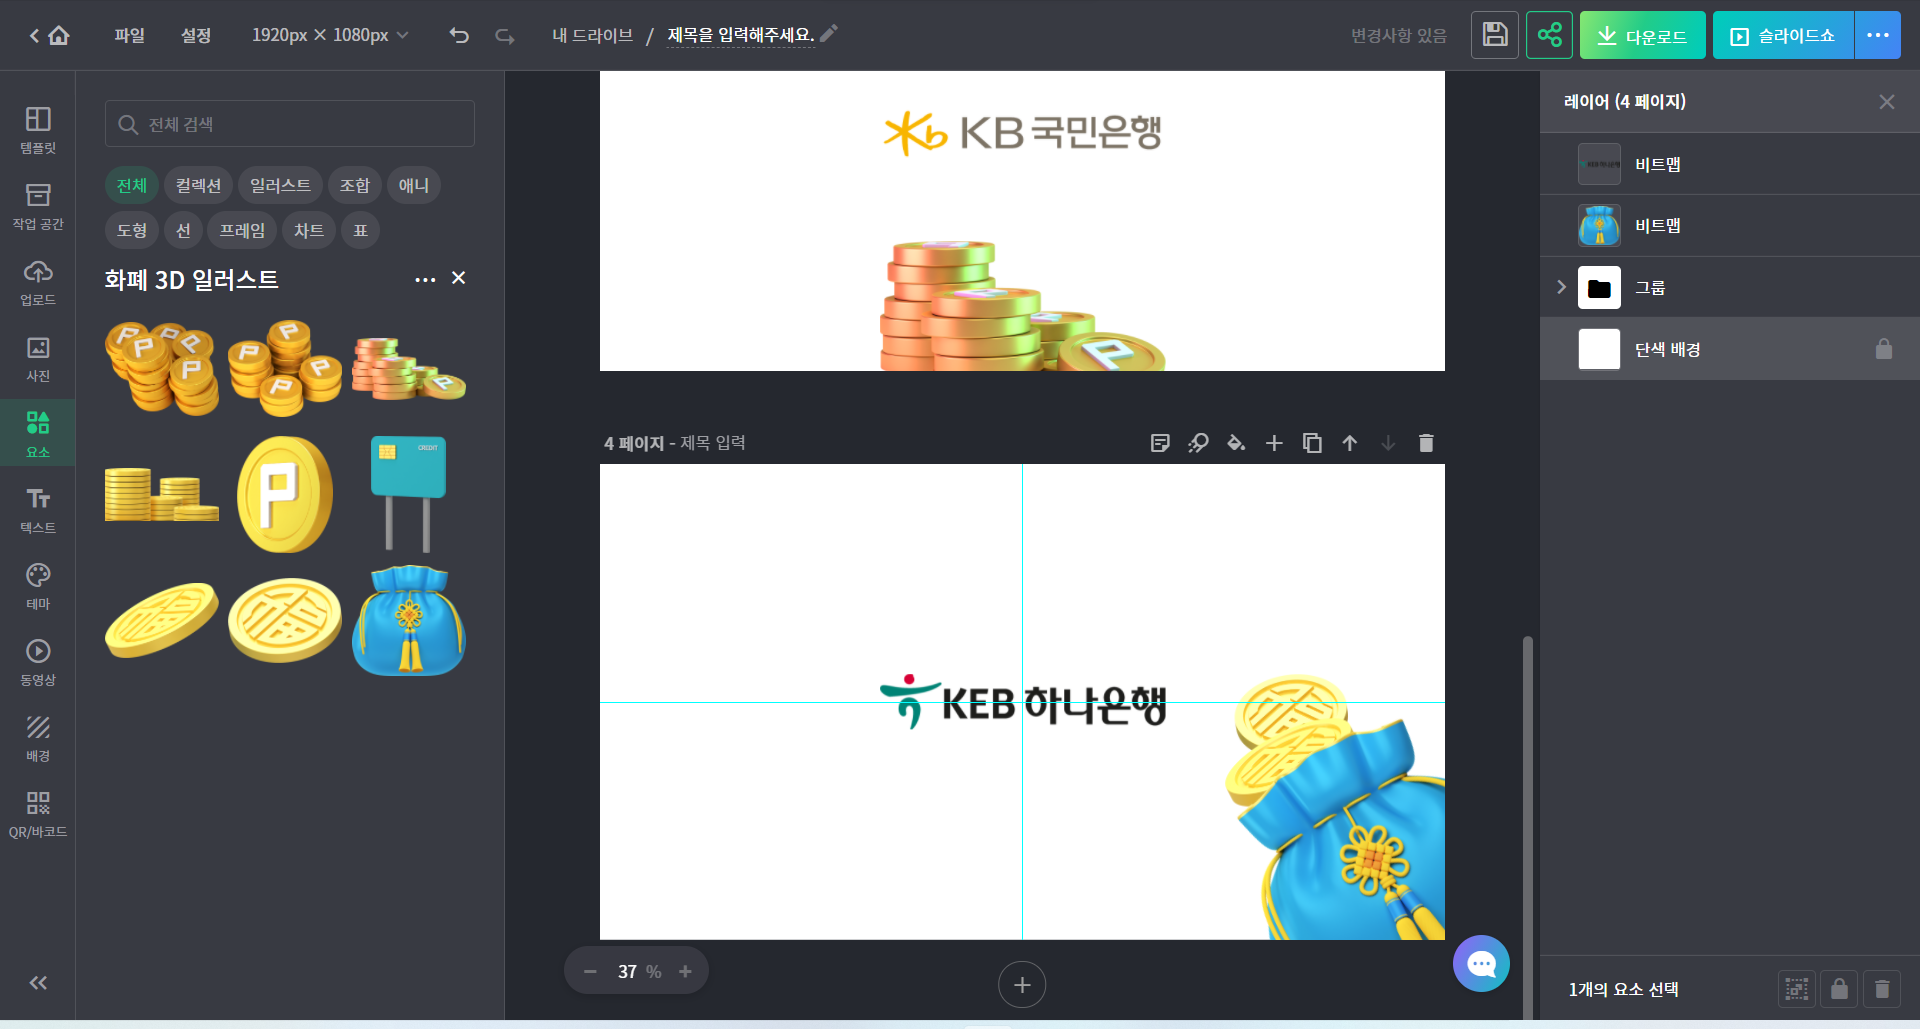This screenshot has height=1029, width=1920.
Task: Open the 배경 sidebar panel
Action: pyautogui.click(x=38, y=738)
